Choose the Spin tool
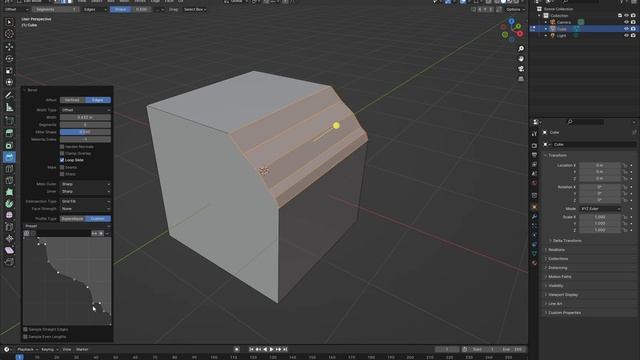 point(9,204)
